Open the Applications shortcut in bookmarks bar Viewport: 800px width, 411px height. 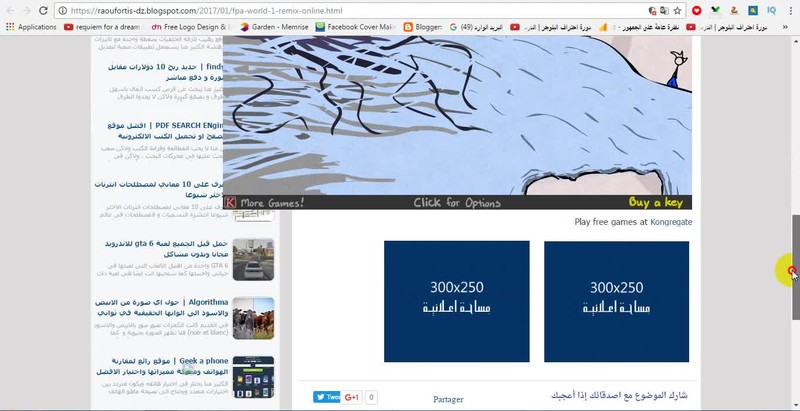coord(31,27)
